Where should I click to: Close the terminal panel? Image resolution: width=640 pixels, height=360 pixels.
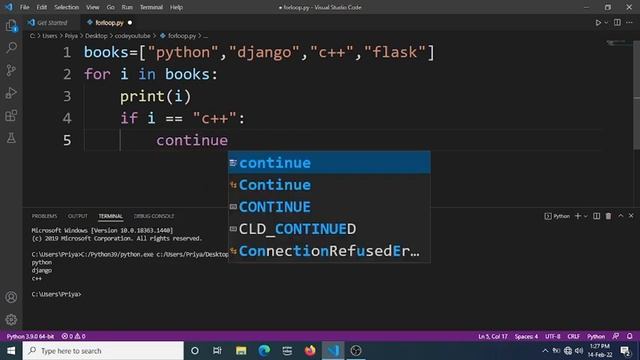click(631, 216)
